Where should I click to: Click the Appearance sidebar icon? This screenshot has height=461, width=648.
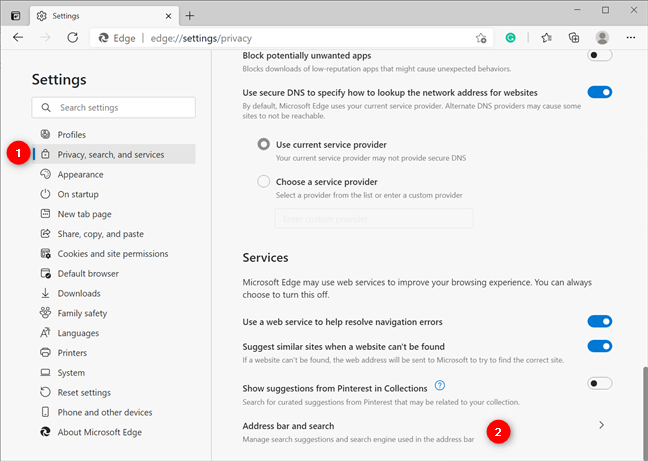45,174
